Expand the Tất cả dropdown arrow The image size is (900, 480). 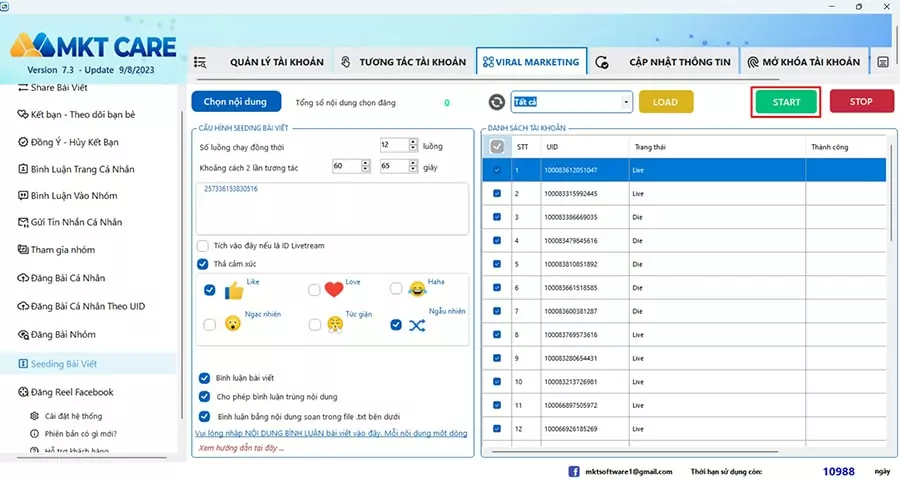[626, 102]
